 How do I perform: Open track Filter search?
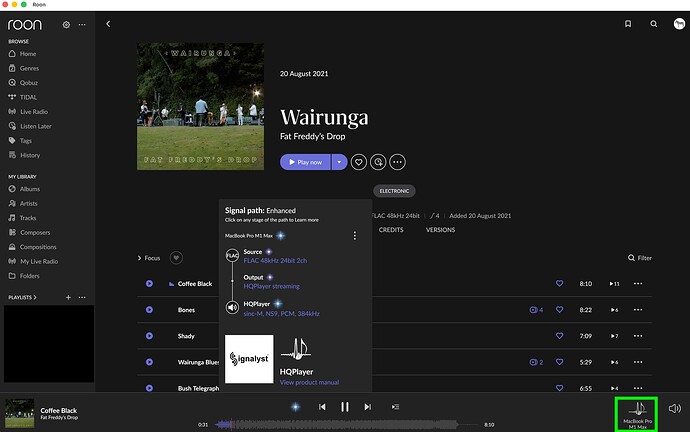click(x=640, y=258)
